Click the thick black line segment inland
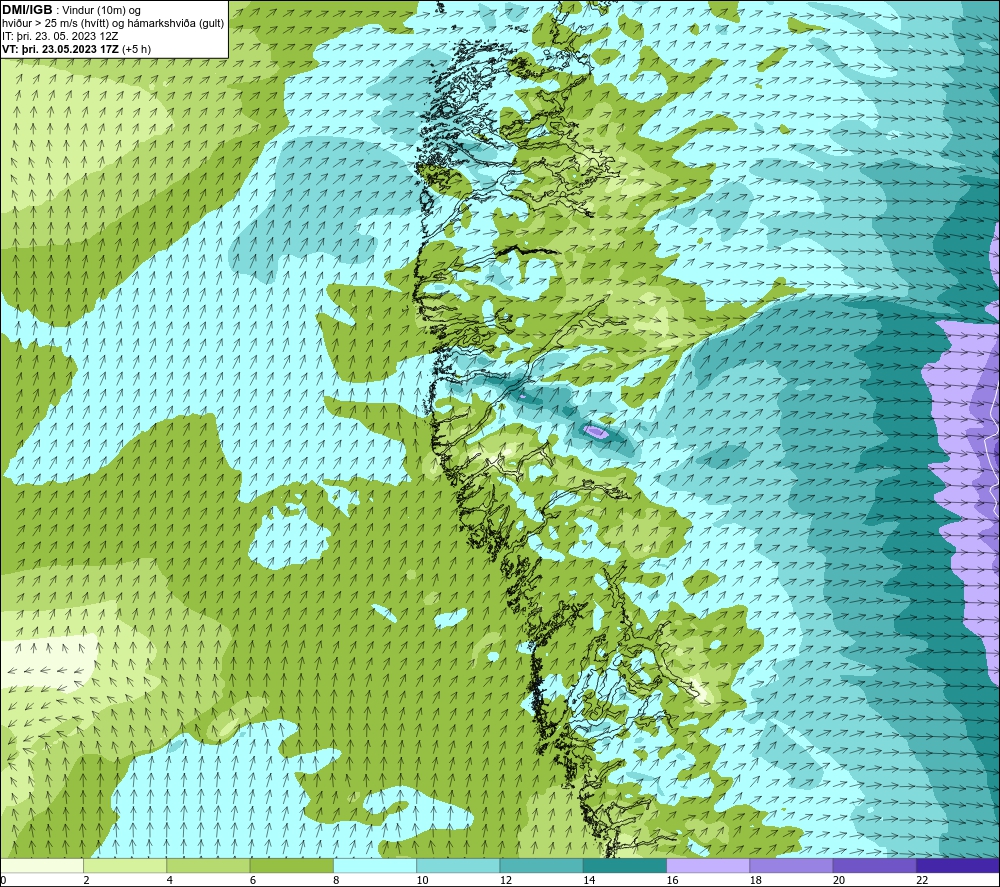Image resolution: width=1000 pixels, height=887 pixels. tap(527, 251)
